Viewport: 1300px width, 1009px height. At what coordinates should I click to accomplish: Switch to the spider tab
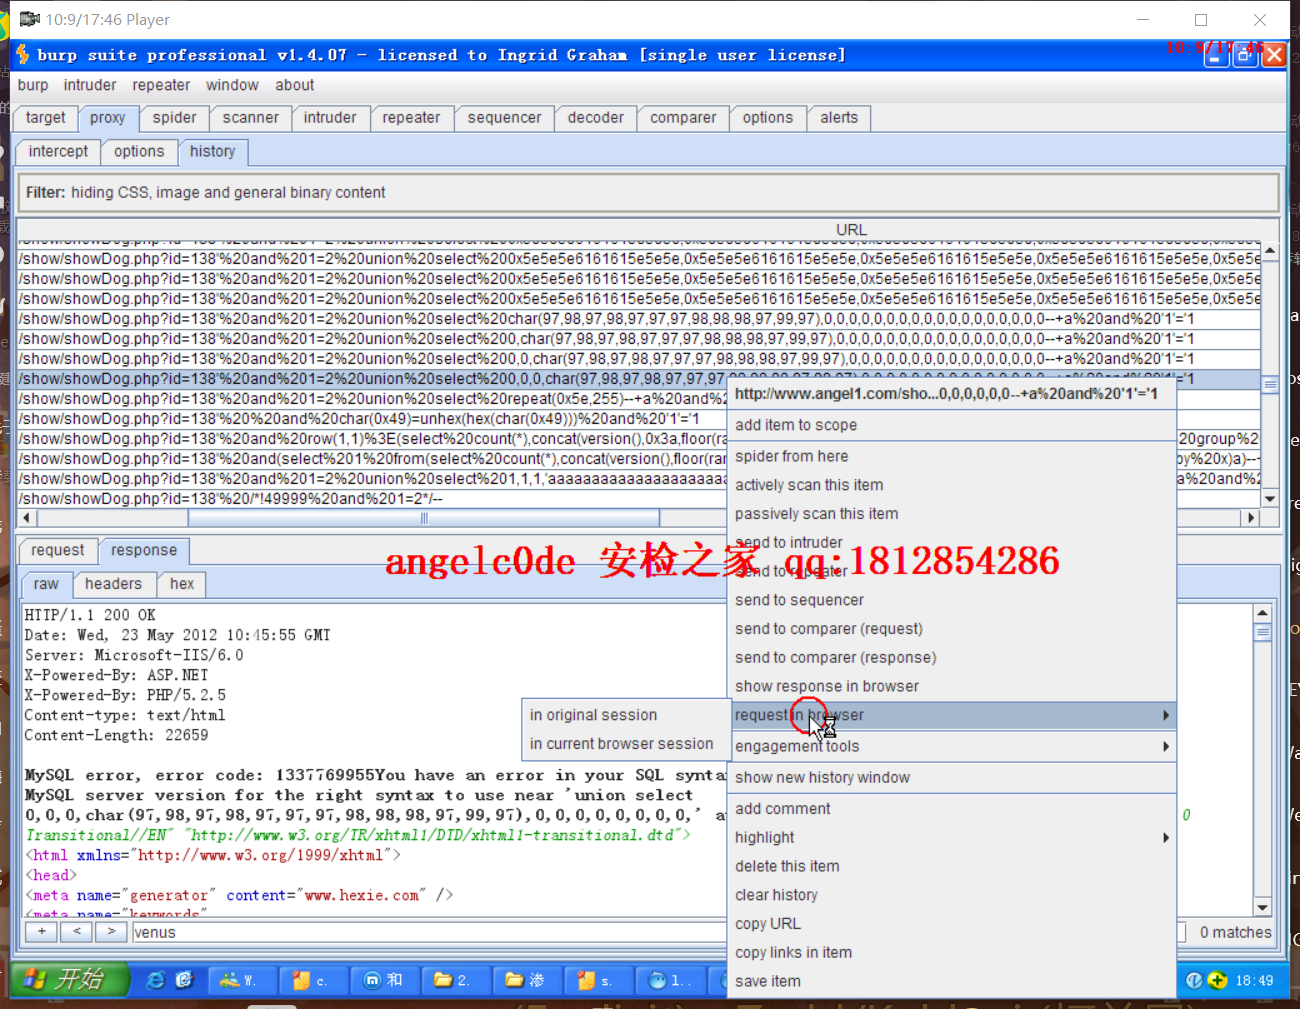[x=175, y=118]
